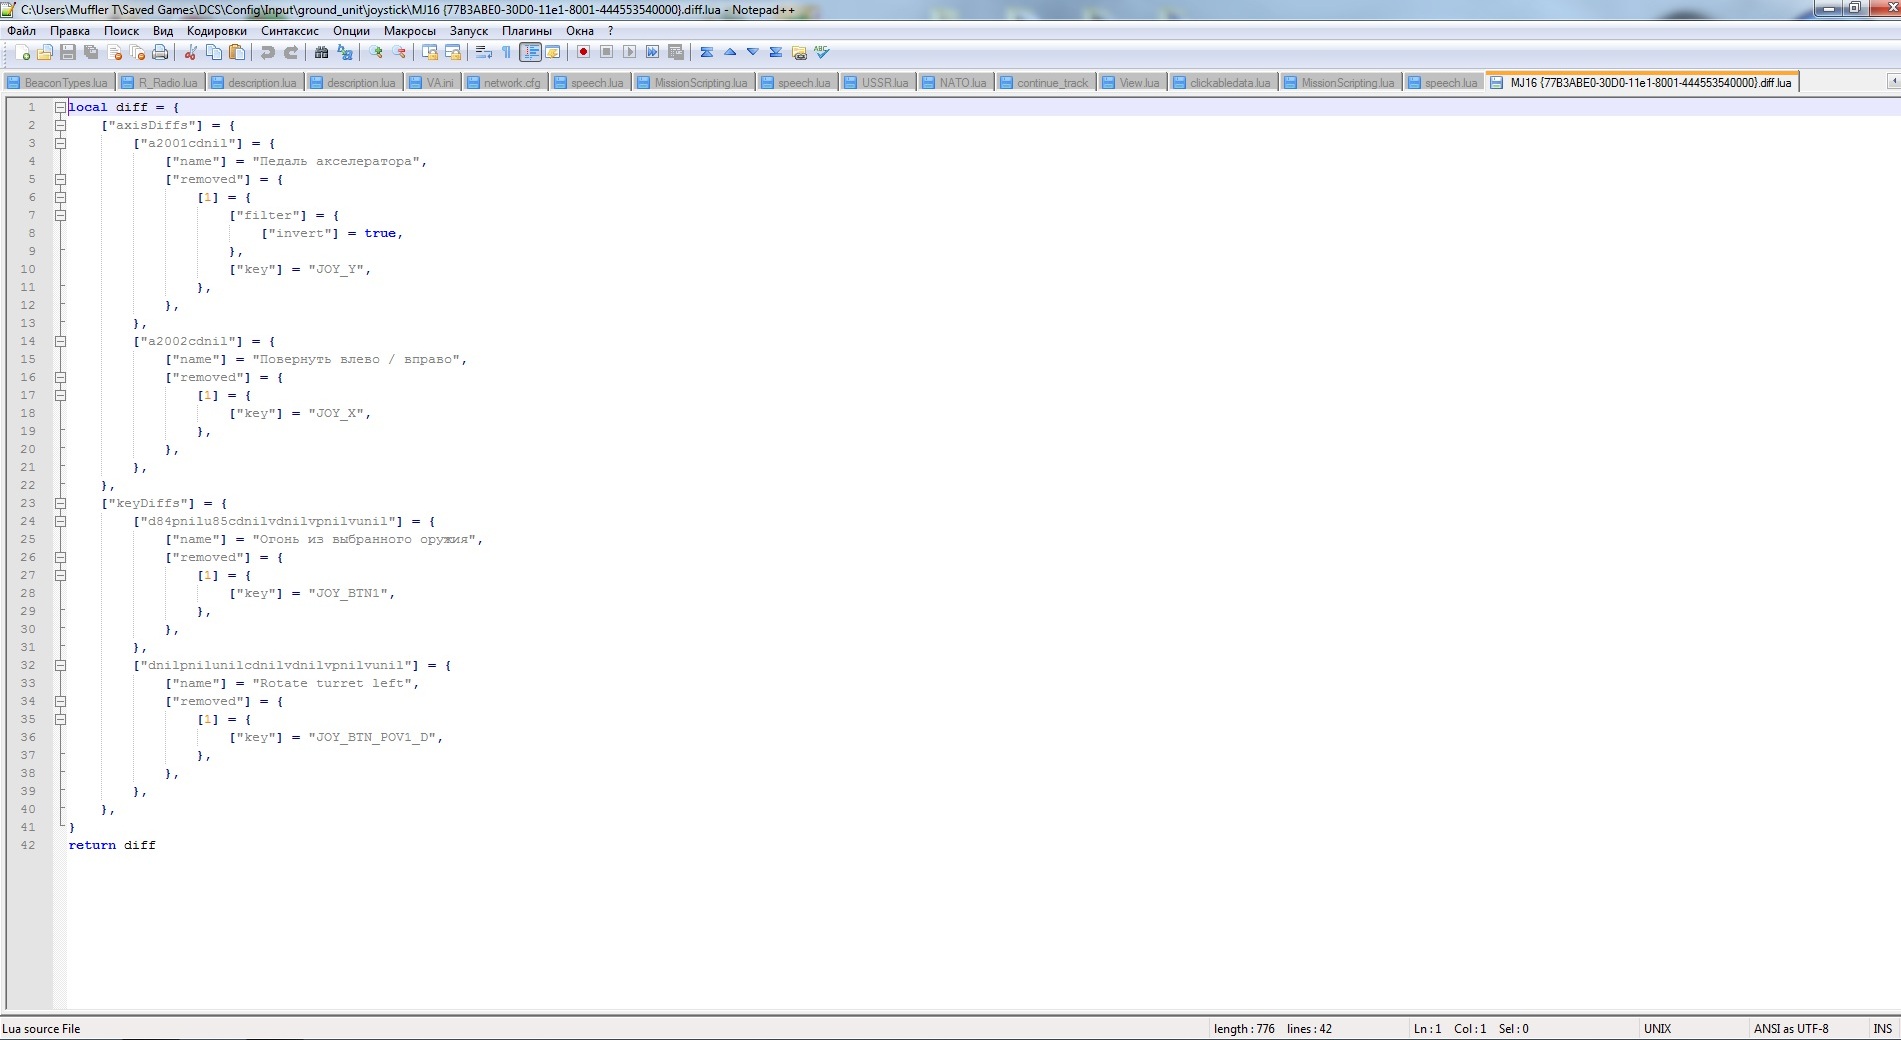Screen dimensions: 1901x1040
Task: Click the spell-check ABC checkmark icon
Action: pos(822,53)
